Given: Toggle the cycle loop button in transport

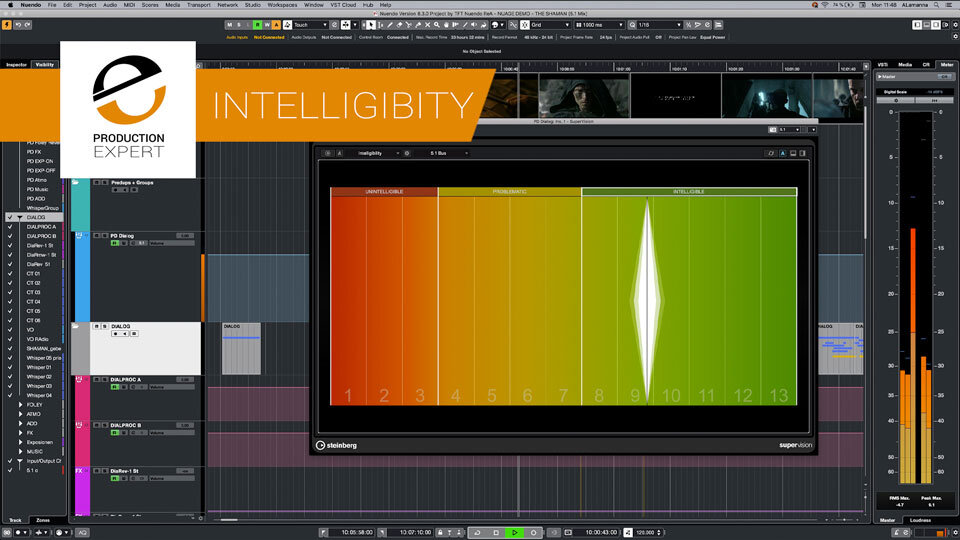Looking at the screenshot, I should 478,532.
